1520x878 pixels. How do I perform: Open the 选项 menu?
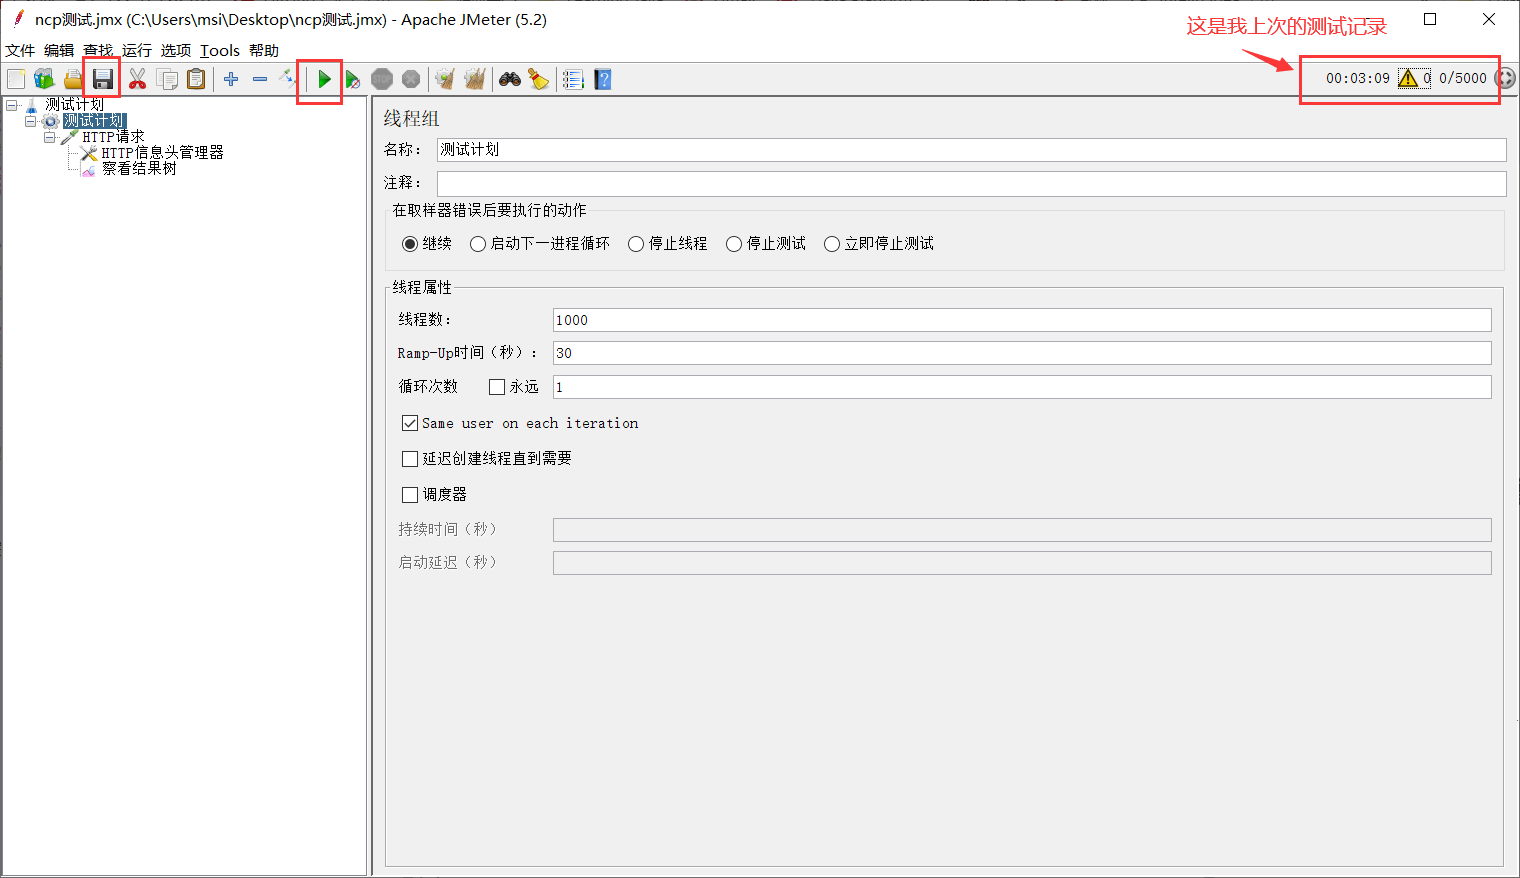pos(176,51)
